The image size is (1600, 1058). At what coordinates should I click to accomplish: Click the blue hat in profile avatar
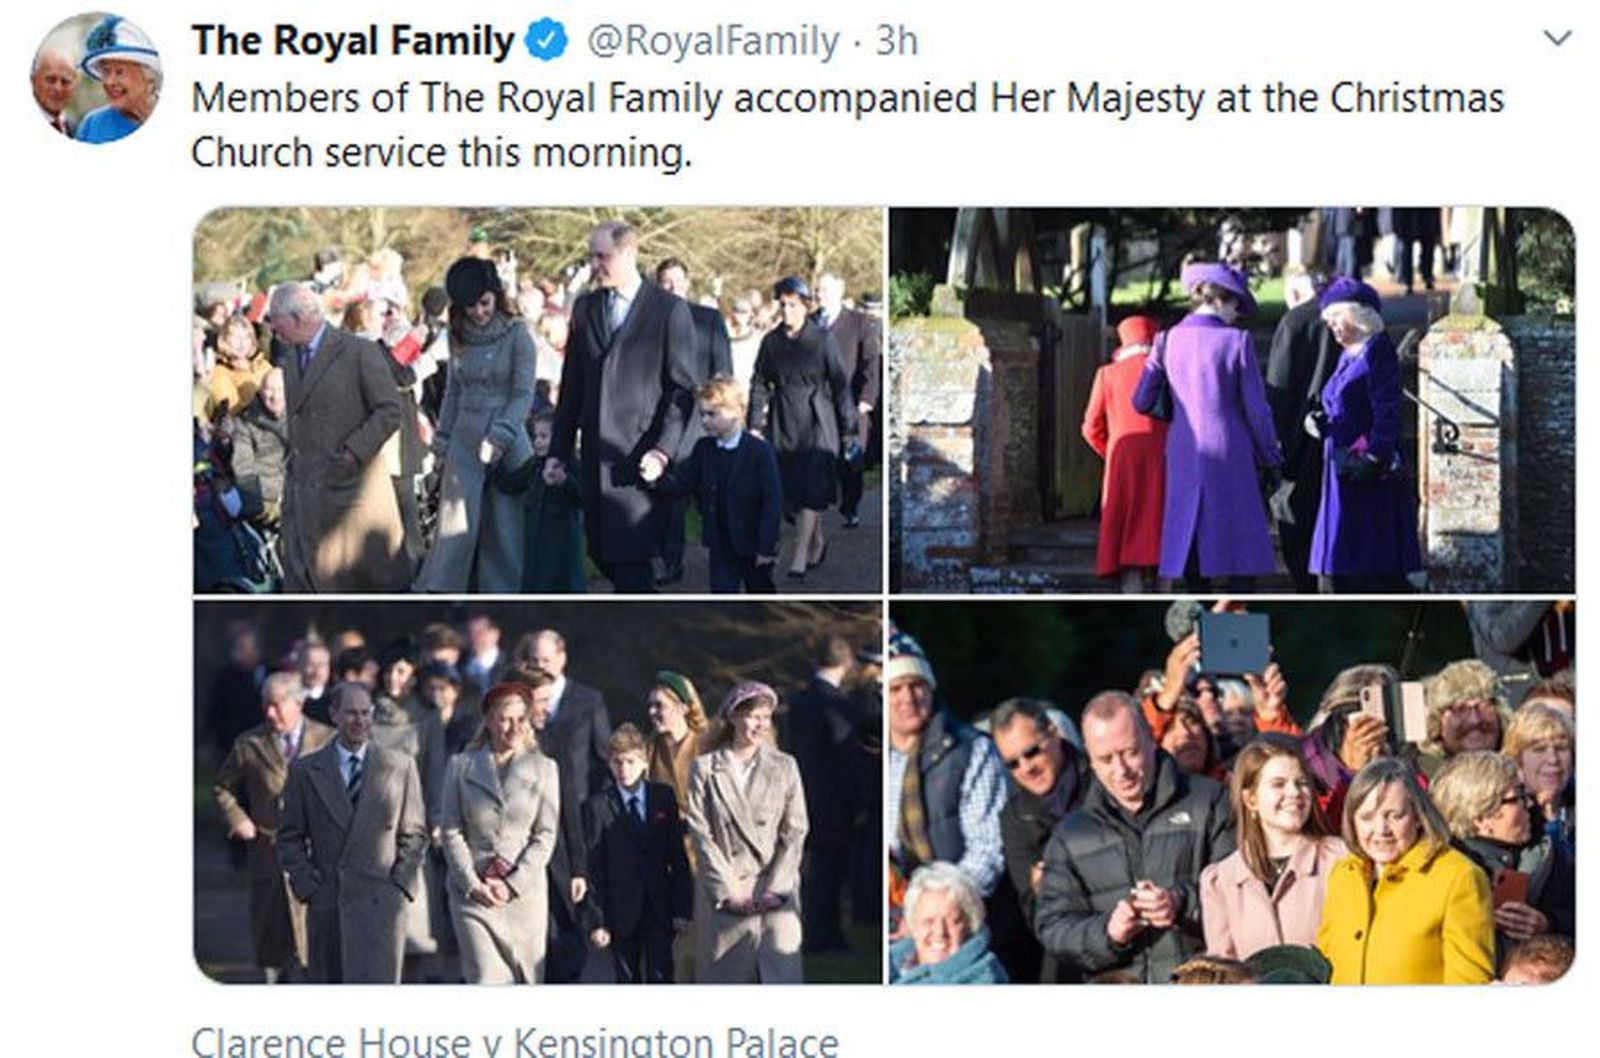click(x=120, y=43)
